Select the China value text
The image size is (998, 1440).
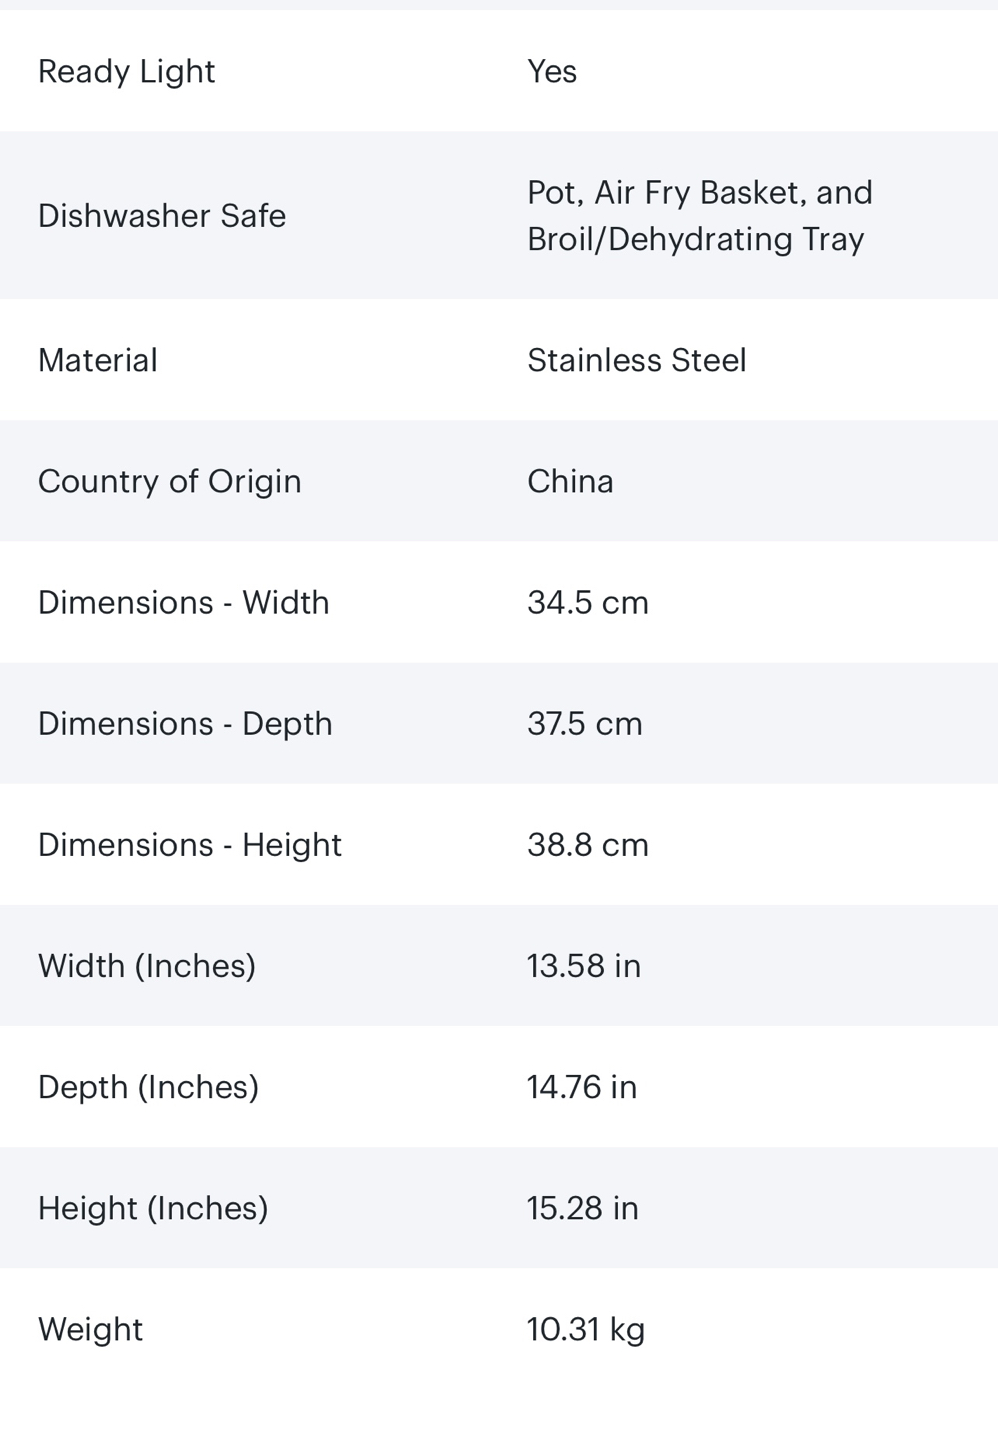pyautogui.click(x=570, y=481)
